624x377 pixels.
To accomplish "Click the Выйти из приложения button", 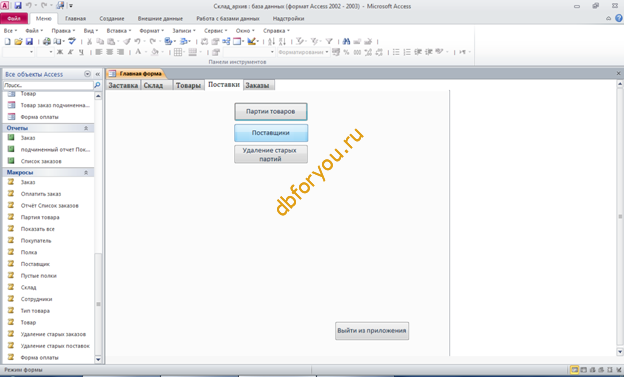I will tap(372, 331).
